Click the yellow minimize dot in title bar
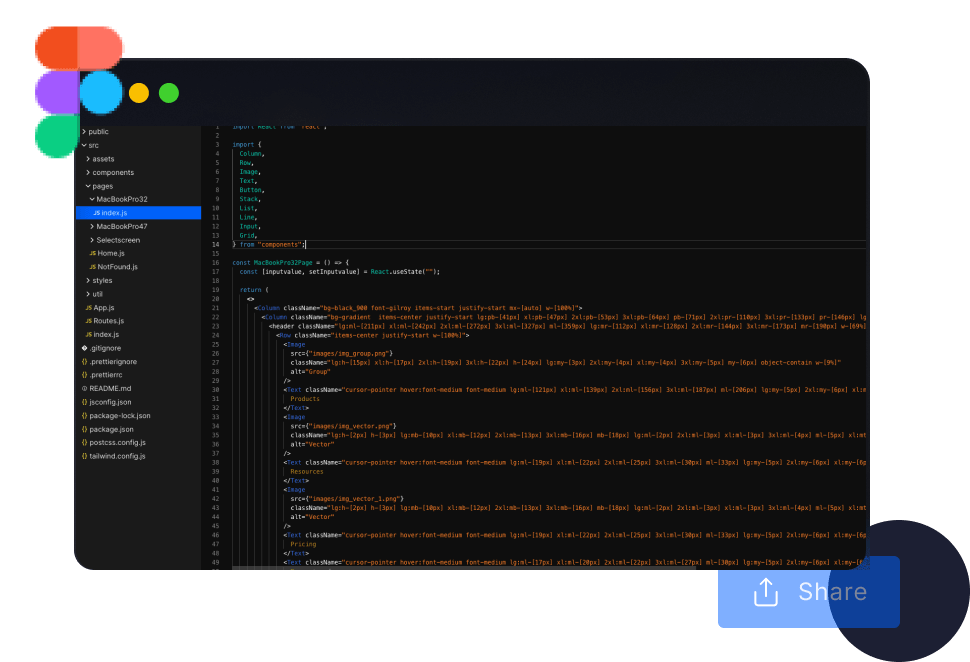The image size is (970, 662). pyautogui.click(x=139, y=93)
